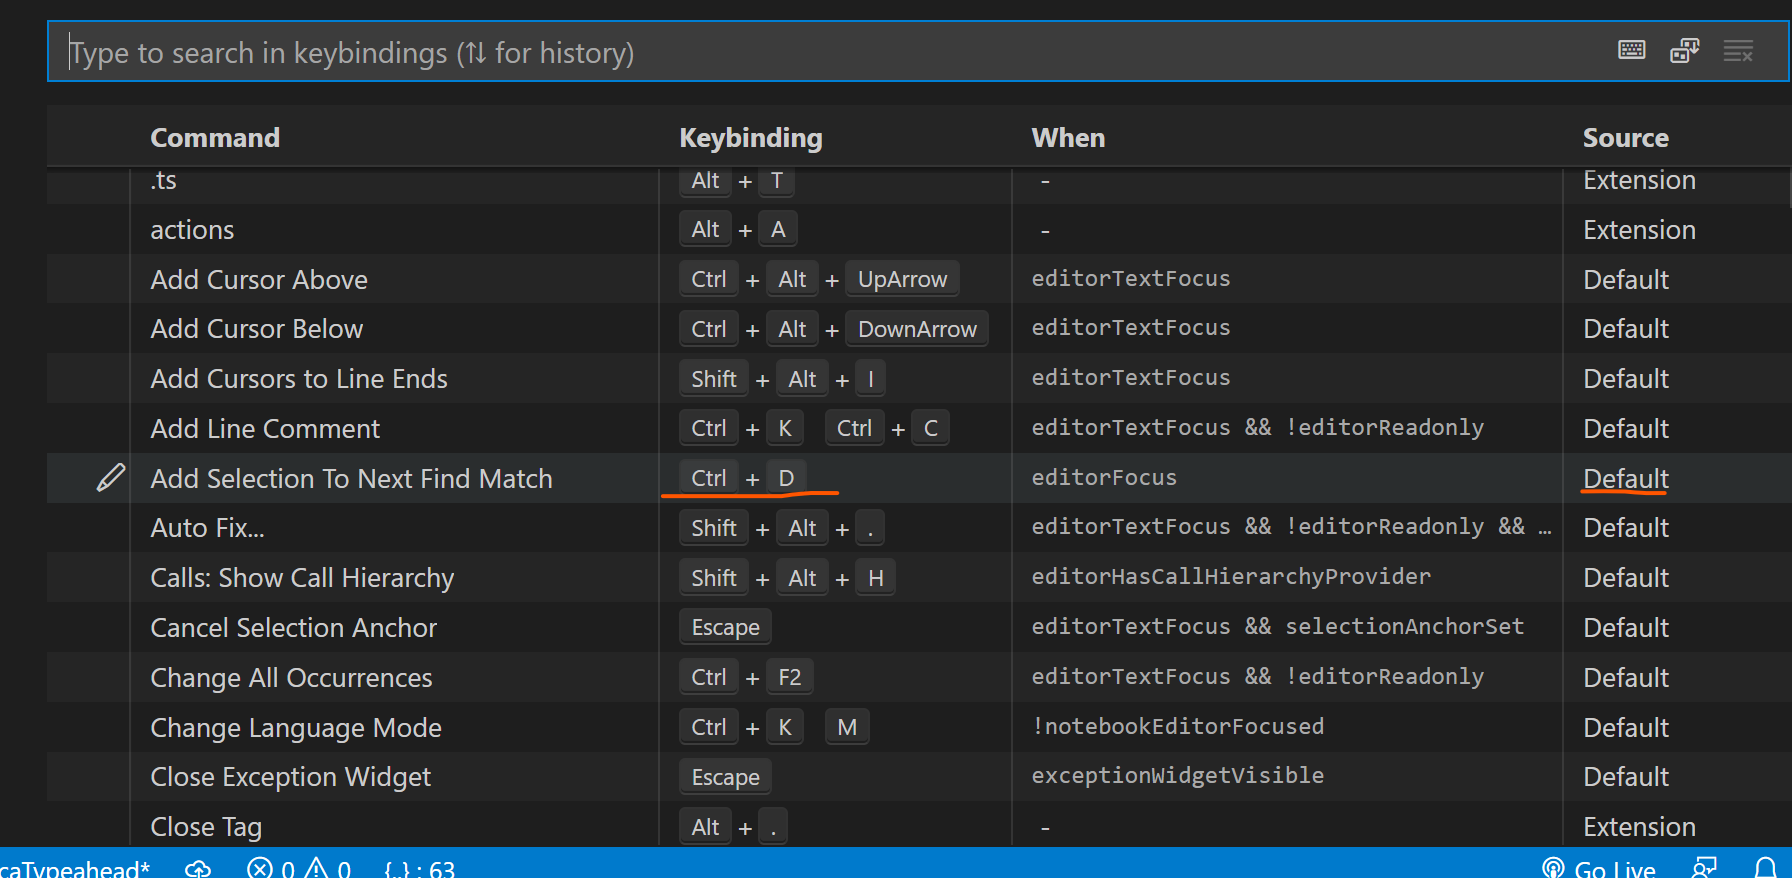Click the Go Live status bar button

coord(1598,868)
